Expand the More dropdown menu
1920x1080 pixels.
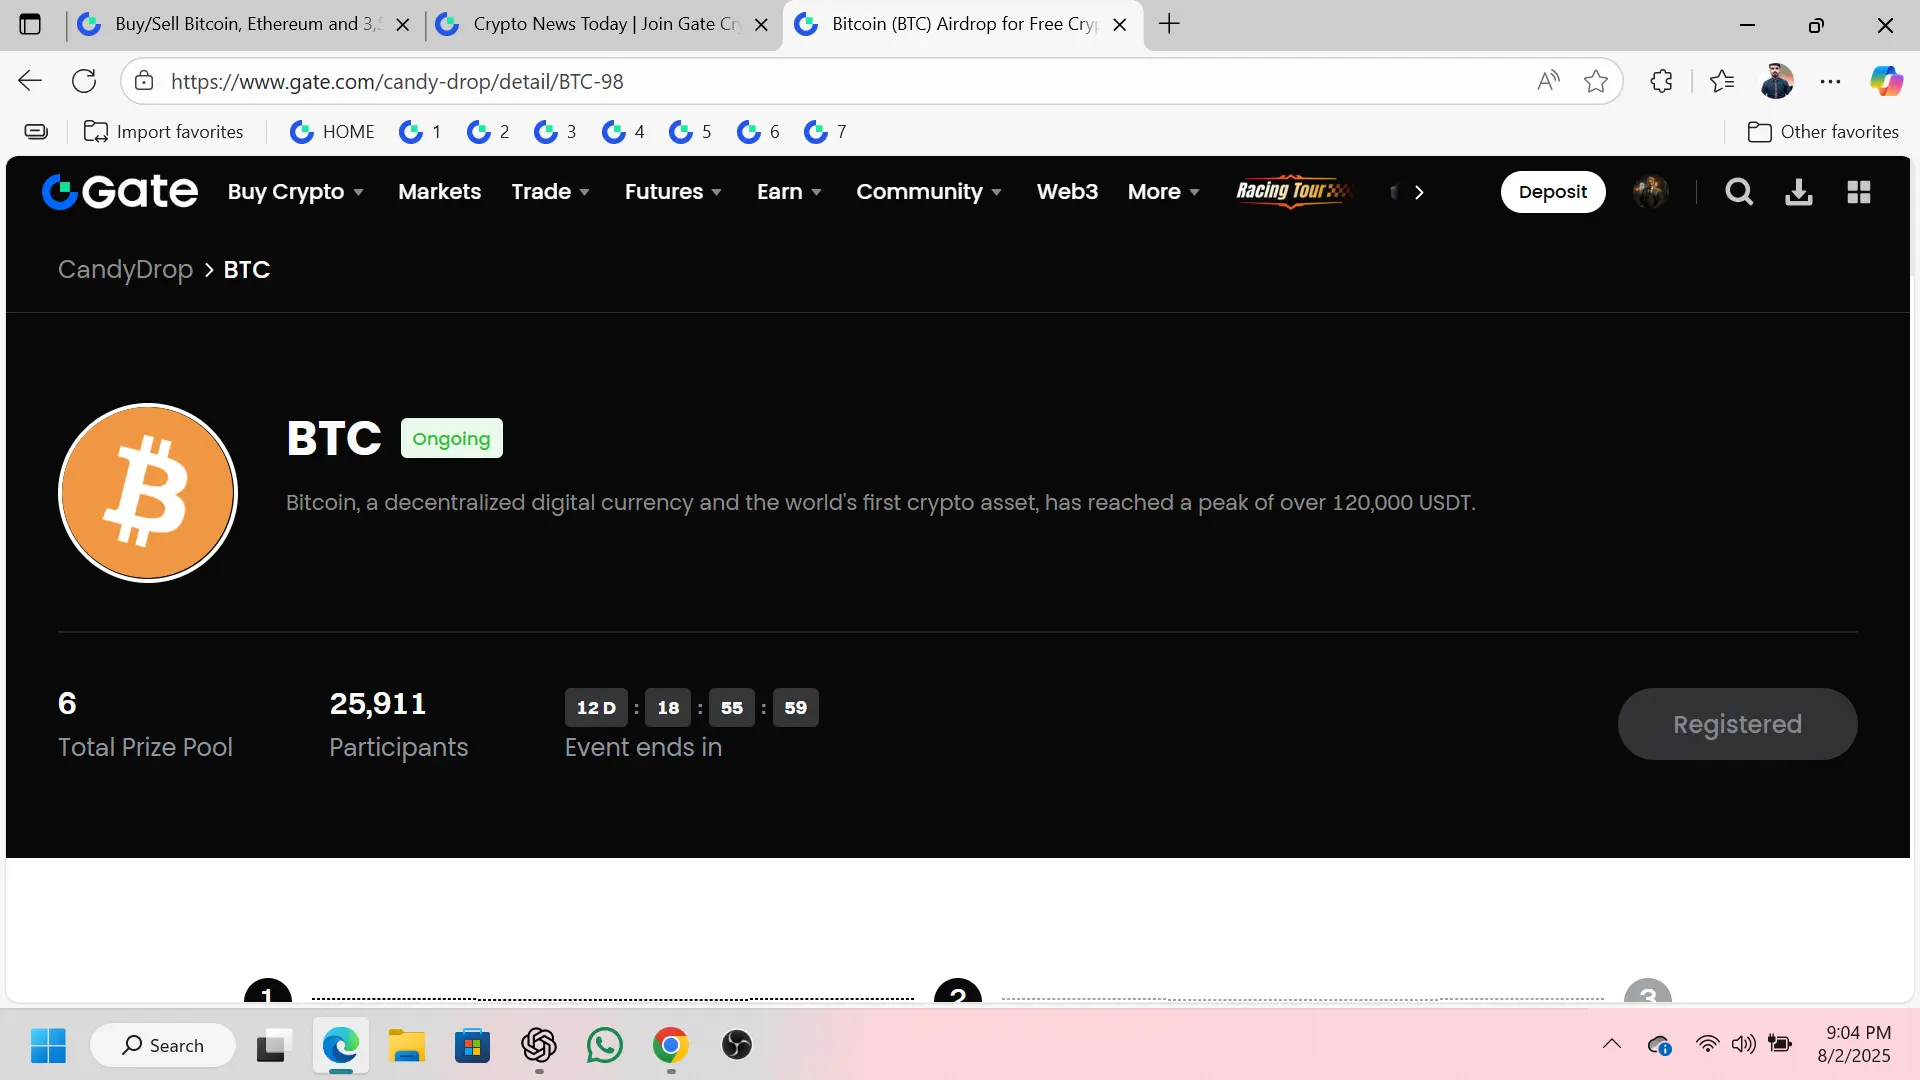click(1163, 192)
